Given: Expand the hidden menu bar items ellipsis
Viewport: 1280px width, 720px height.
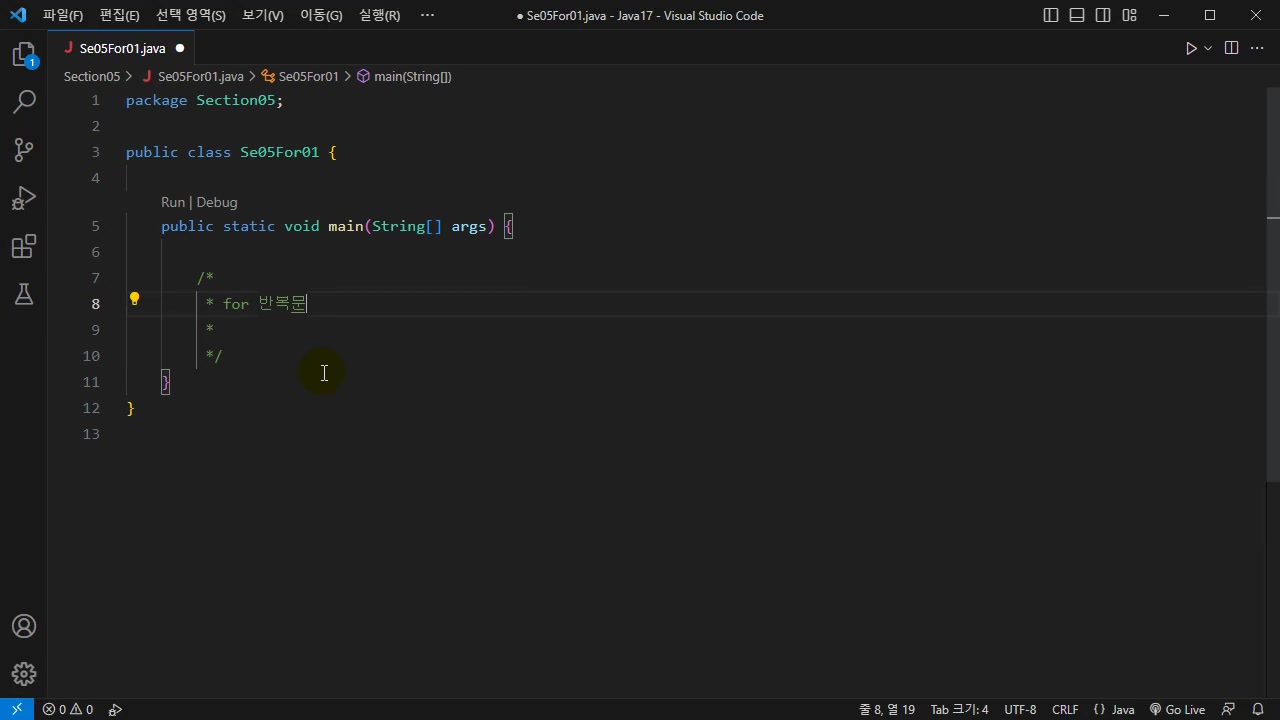Looking at the screenshot, I should point(427,15).
